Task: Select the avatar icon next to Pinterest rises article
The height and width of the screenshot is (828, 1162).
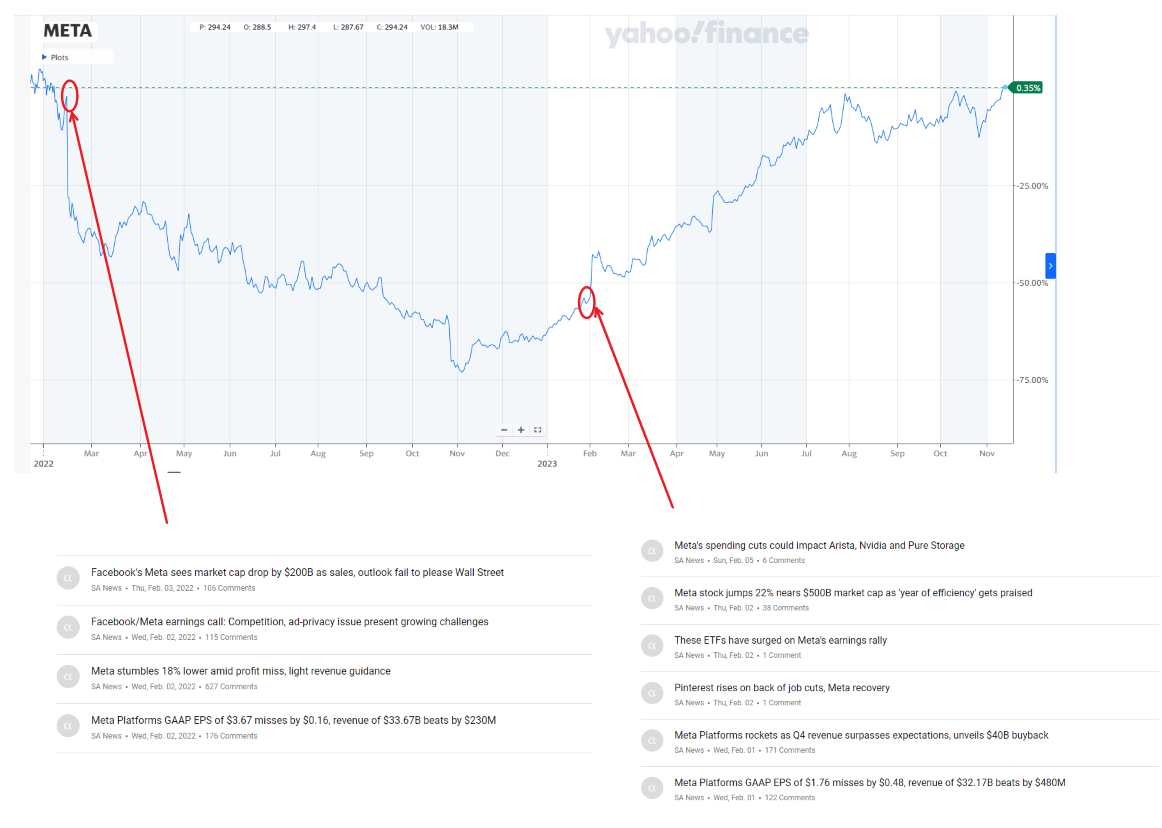Action: pos(652,692)
